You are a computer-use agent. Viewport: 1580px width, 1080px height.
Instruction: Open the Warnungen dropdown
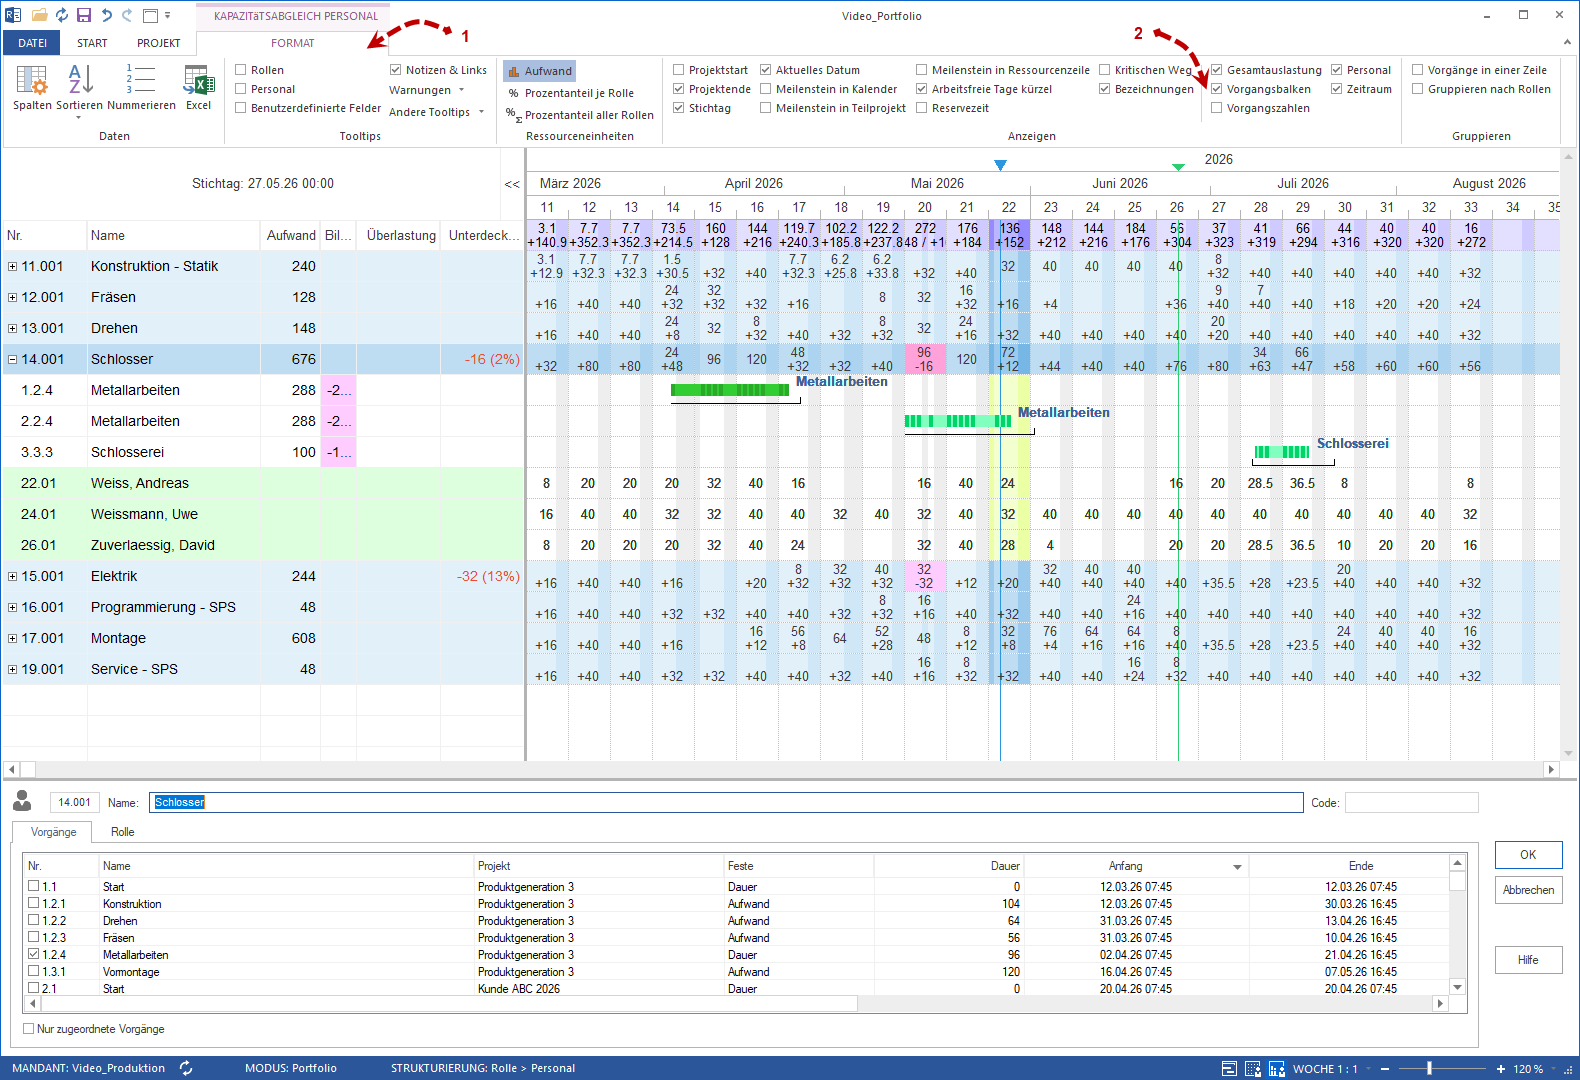pyautogui.click(x=427, y=90)
